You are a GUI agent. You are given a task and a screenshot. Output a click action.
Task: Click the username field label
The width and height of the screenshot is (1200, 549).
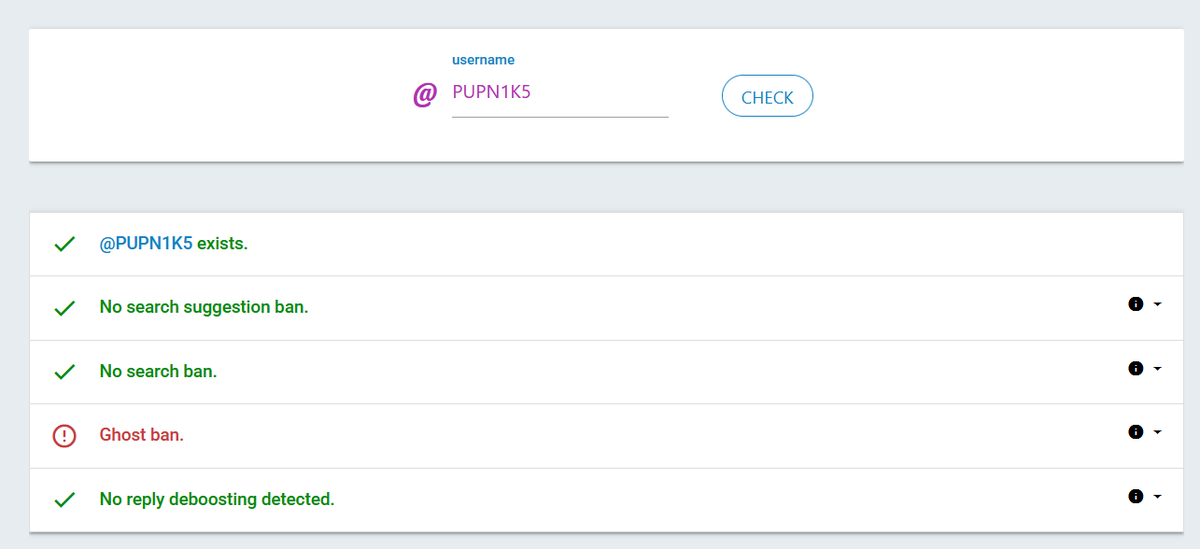[x=483, y=60]
